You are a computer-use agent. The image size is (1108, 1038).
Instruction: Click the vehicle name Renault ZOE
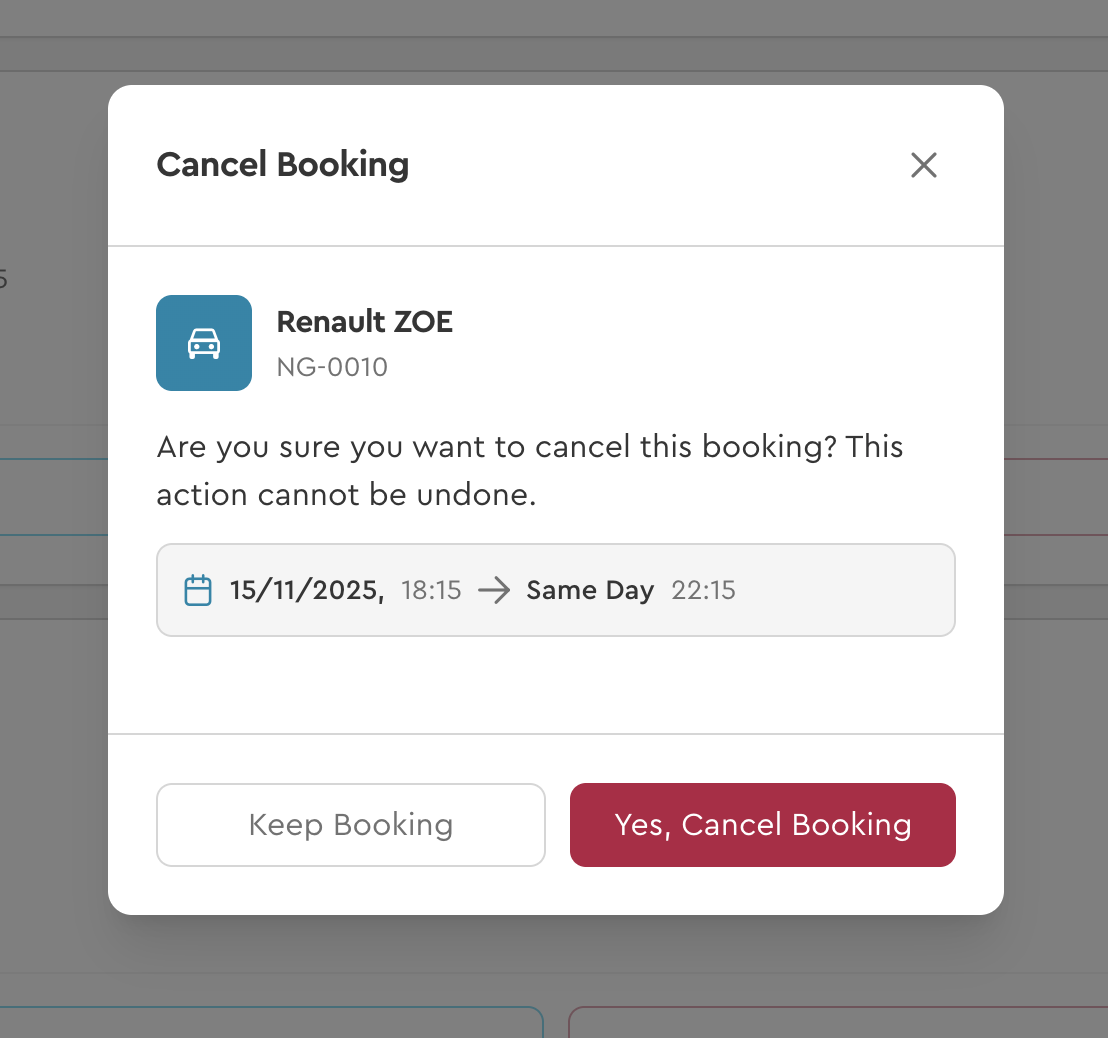pos(364,321)
